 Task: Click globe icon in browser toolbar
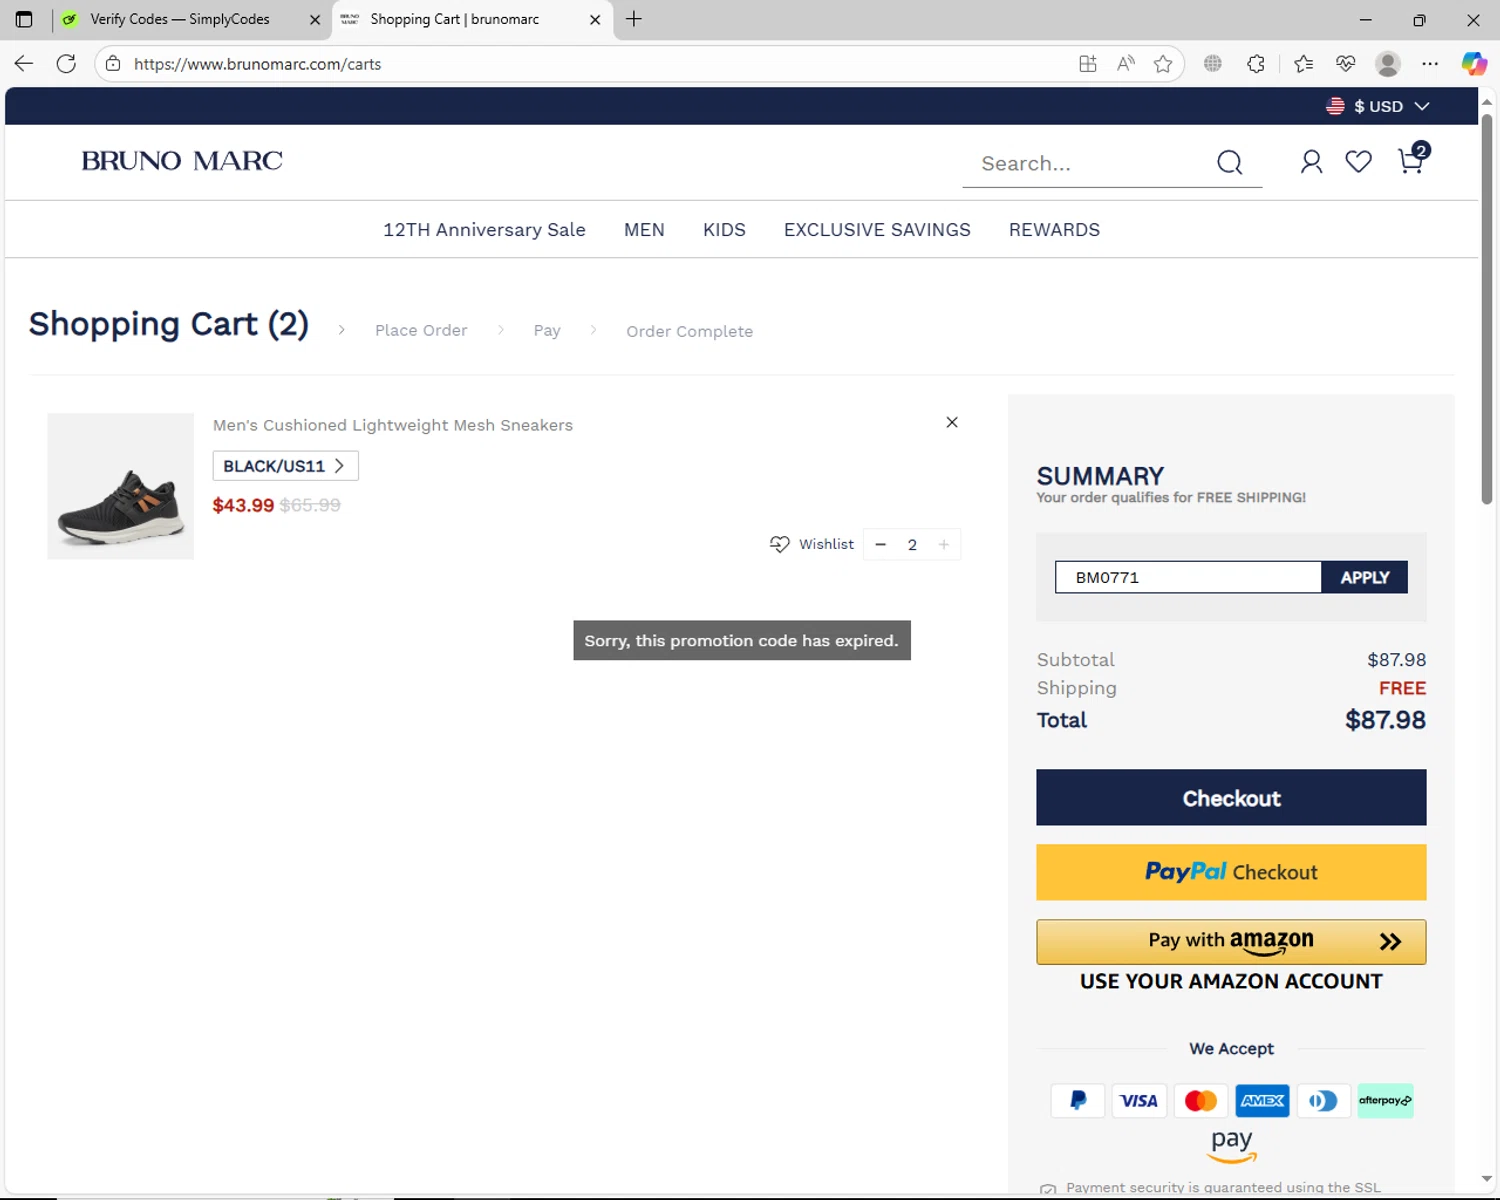pyautogui.click(x=1213, y=64)
